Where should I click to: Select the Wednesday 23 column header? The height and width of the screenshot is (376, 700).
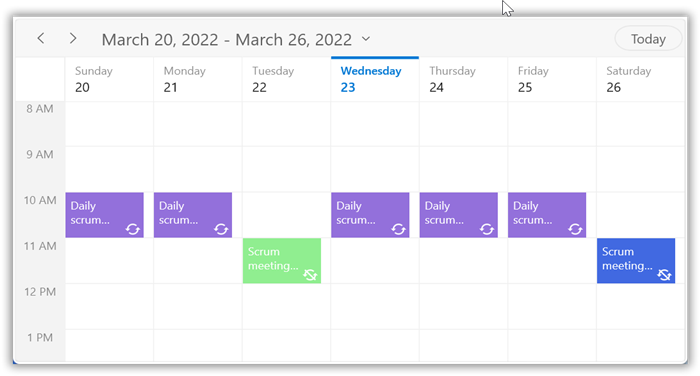coord(375,79)
